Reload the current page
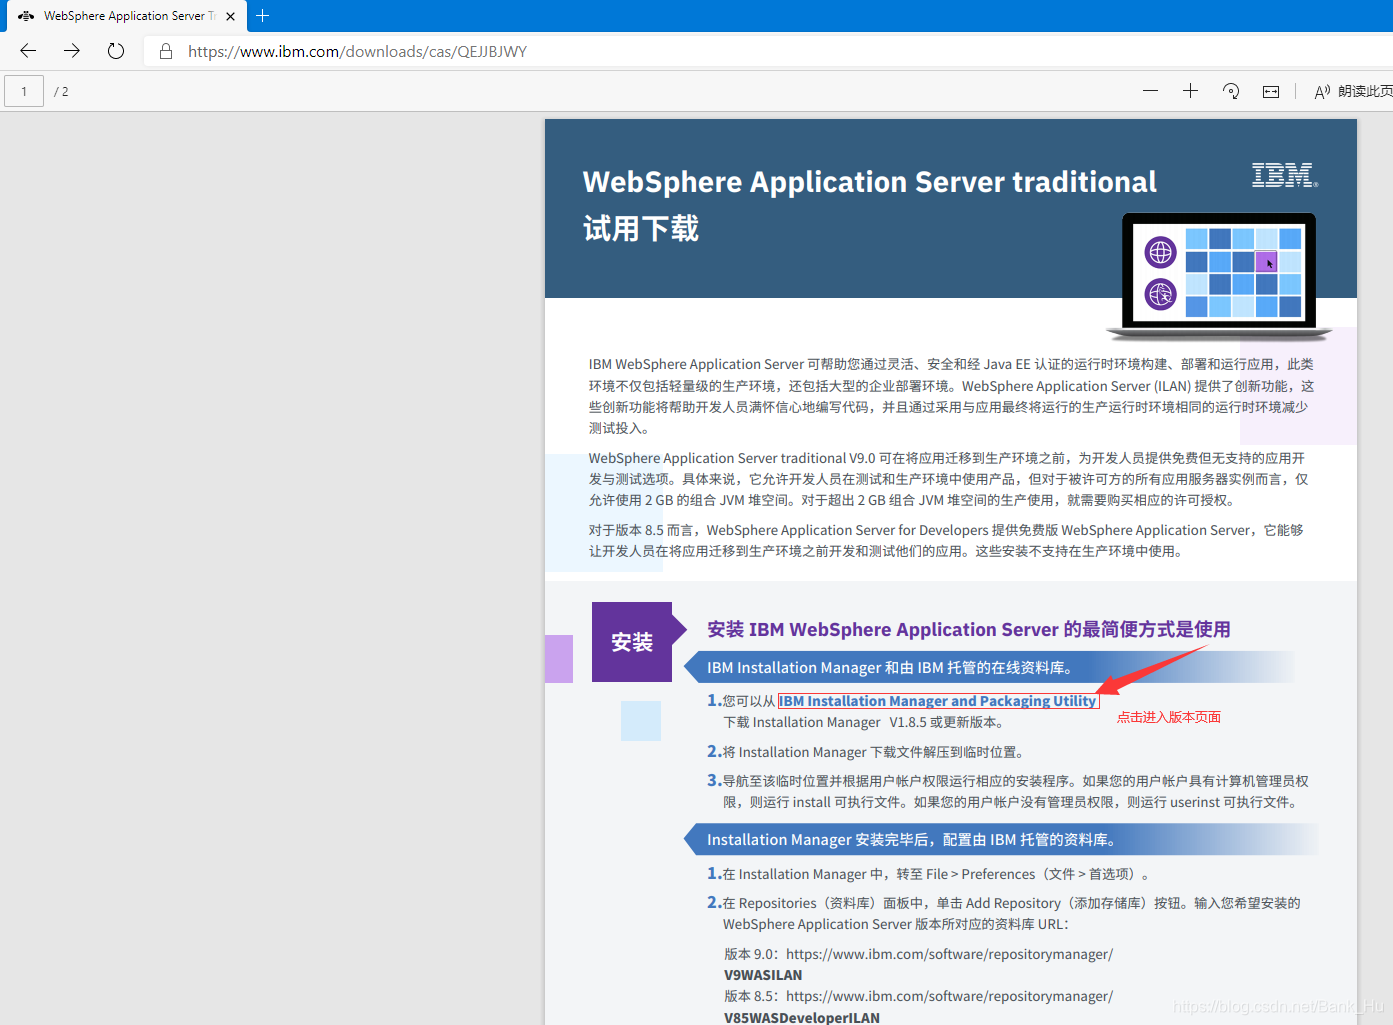Viewport: 1393px width, 1025px height. [x=116, y=51]
